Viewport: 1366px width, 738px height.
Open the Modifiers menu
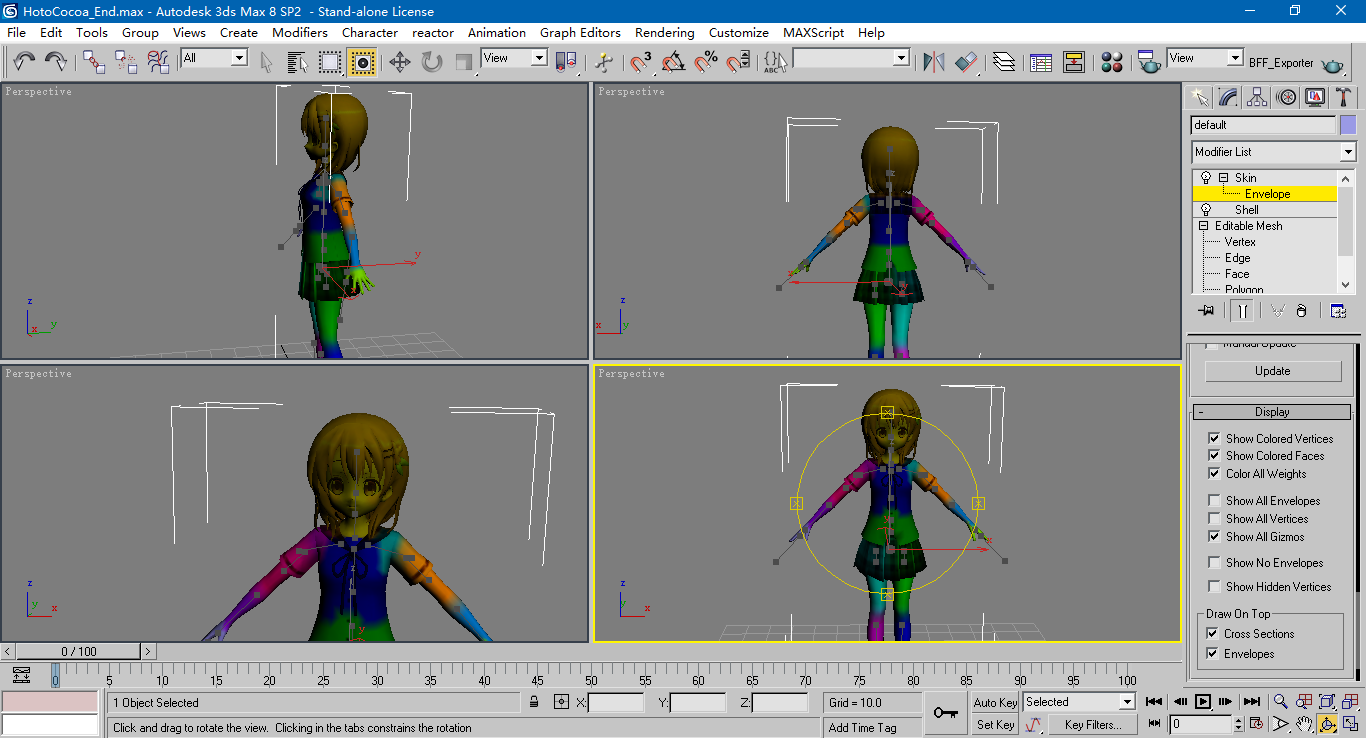click(x=299, y=32)
